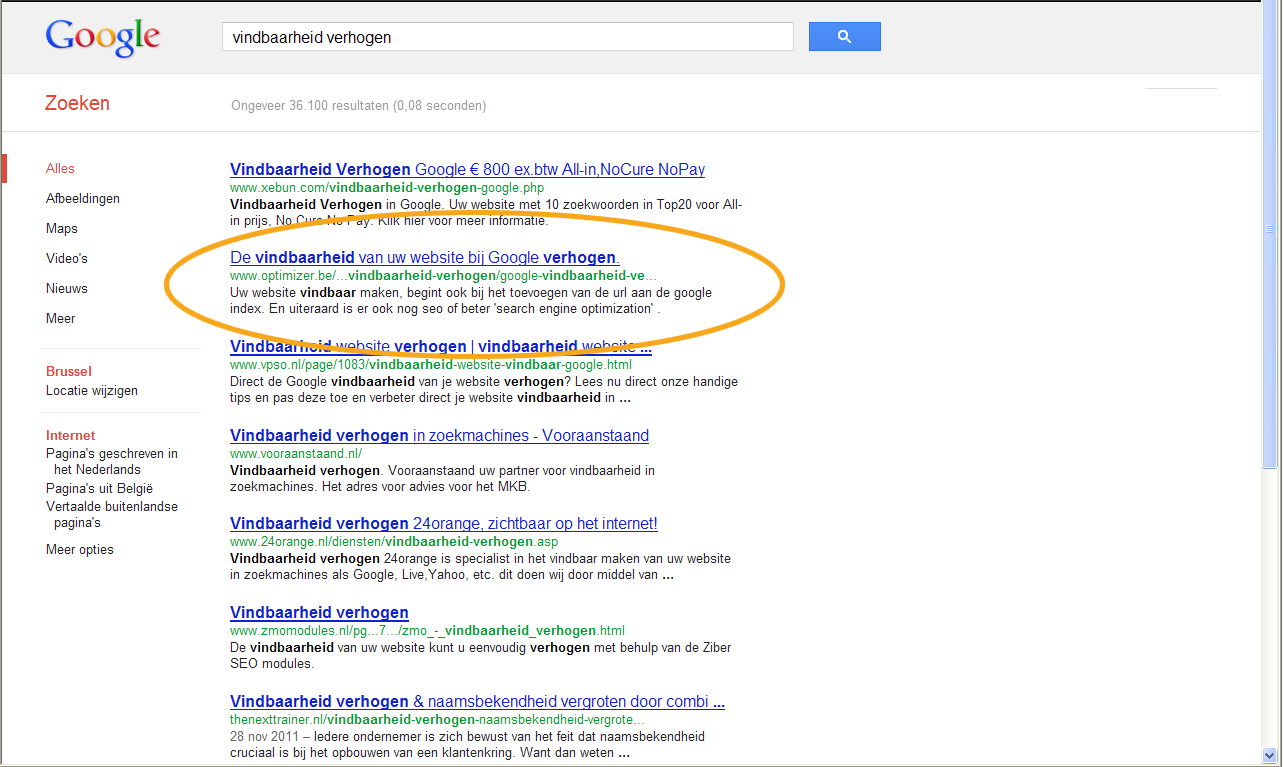The image size is (1284, 767).
Task: Switch to Afbeeldingen results
Action: (83, 199)
